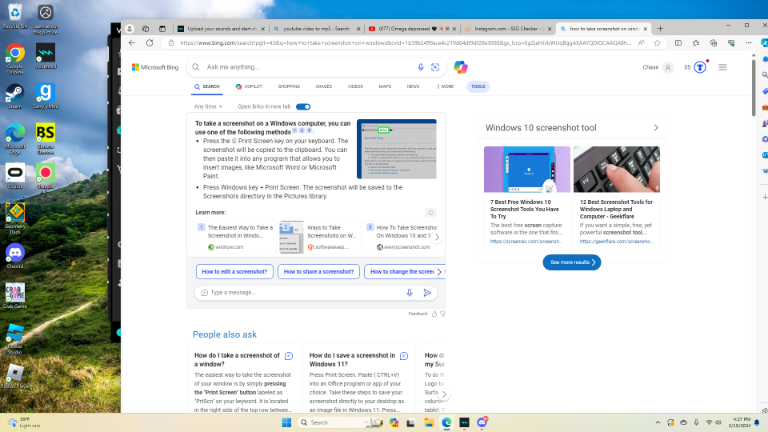This screenshot has width=768, height=432.
Task: Show more suggested question chips arrow
Action: pos(439,272)
